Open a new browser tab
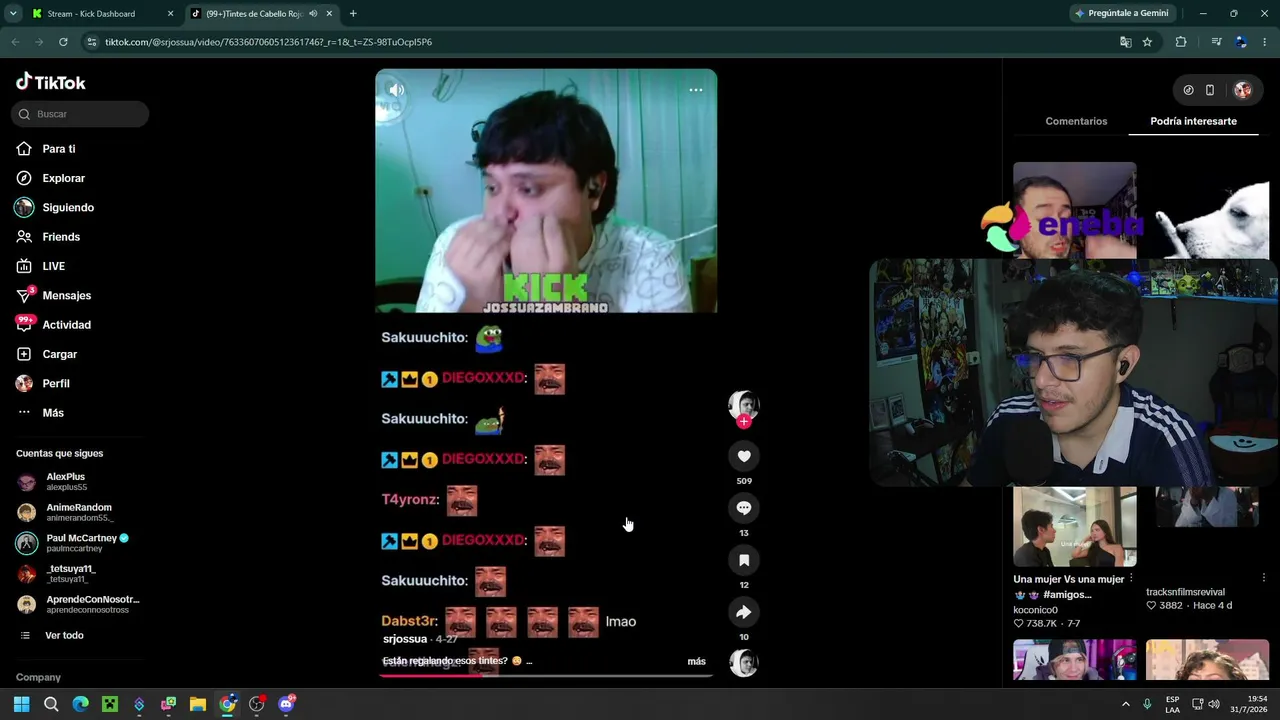1280x720 pixels. 353,14
